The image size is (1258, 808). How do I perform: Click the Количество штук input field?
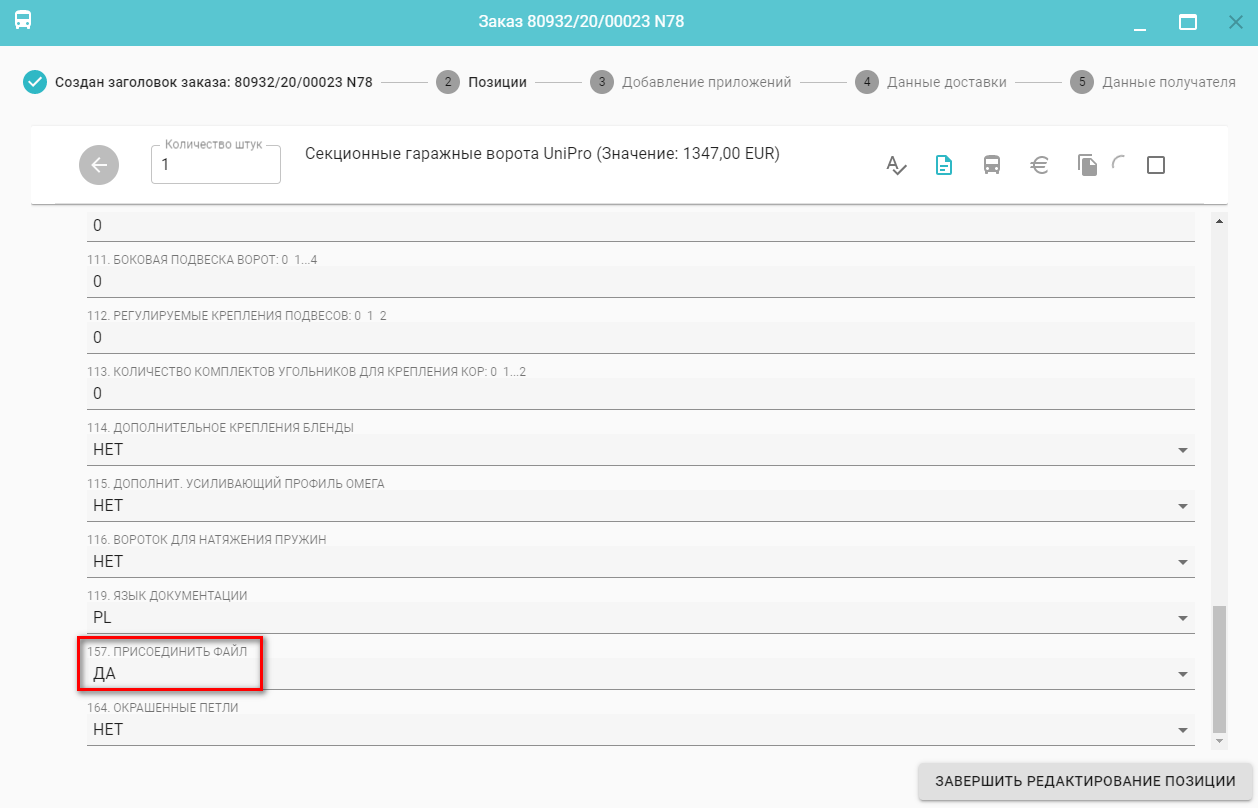[216, 167]
